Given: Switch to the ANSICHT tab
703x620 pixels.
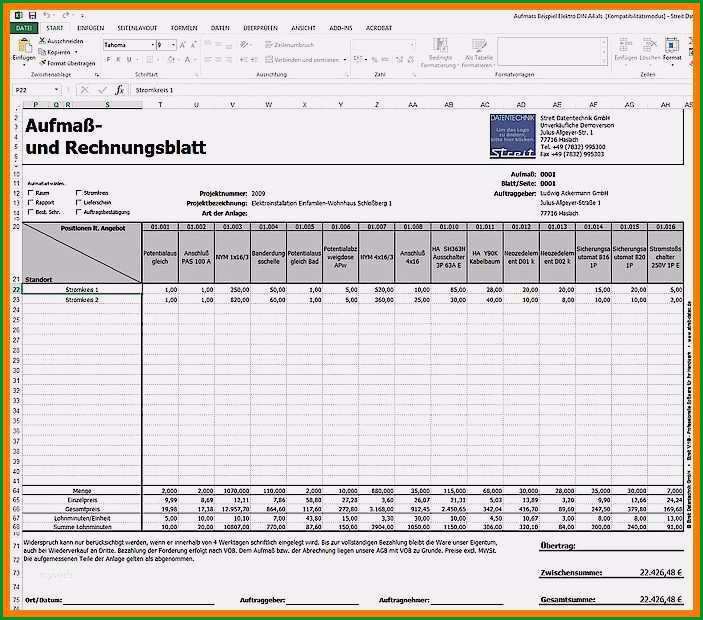Looking at the screenshot, I should pyautogui.click(x=303, y=28).
